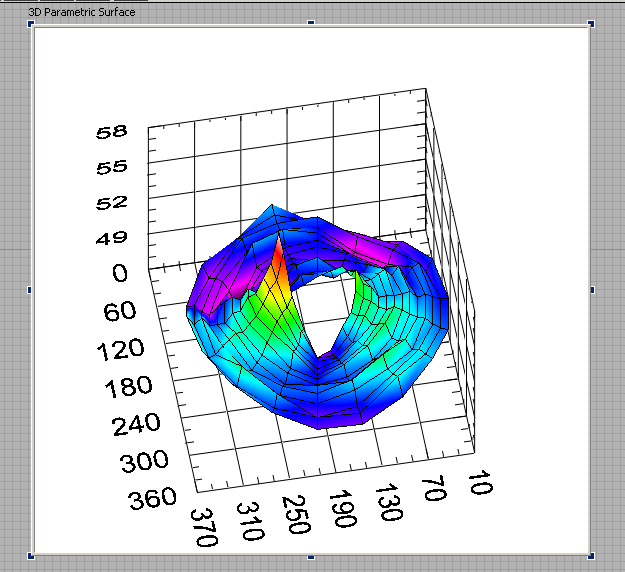Click the axis value '120'
Viewport: 625px width, 572px height.
[120, 349]
